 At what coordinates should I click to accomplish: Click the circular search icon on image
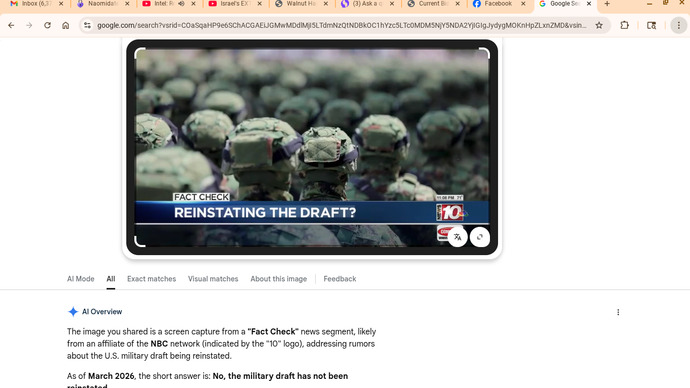pos(480,237)
